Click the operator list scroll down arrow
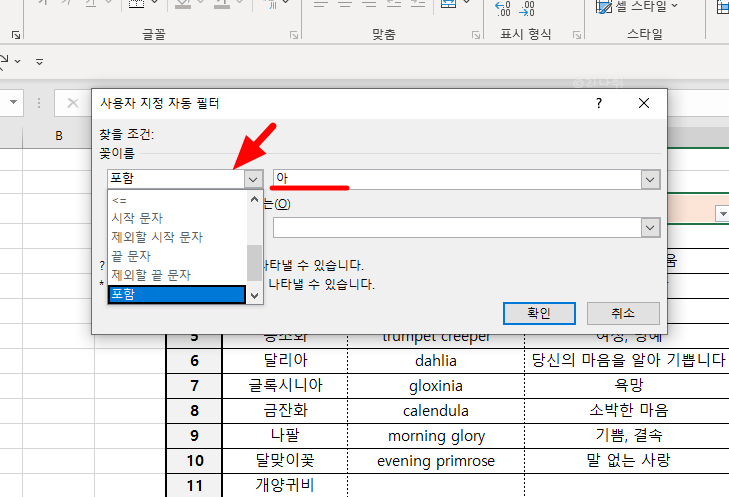This screenshot has width=729, height=497. 254,296
